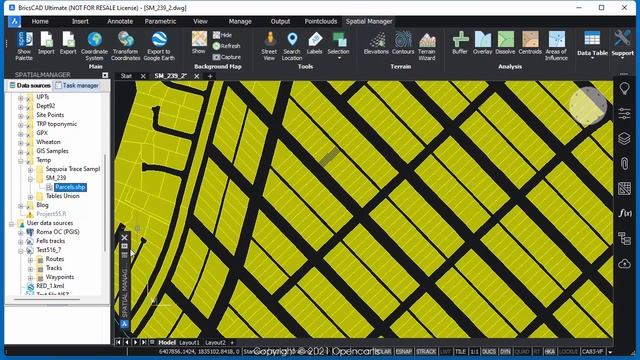Viewport: 640px width, 360px height.
Task: Click the Look From view widget
Action: pos(587,106)
